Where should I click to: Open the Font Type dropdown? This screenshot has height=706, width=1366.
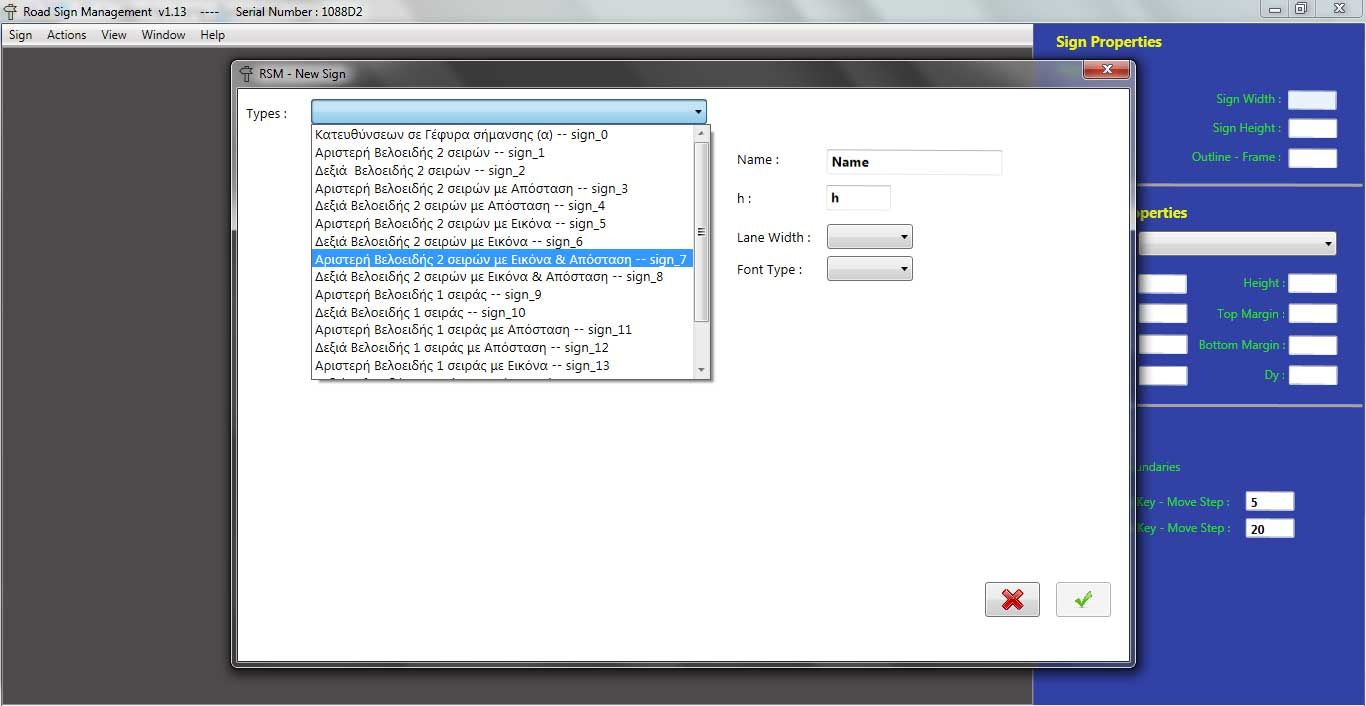pos(869,268)
